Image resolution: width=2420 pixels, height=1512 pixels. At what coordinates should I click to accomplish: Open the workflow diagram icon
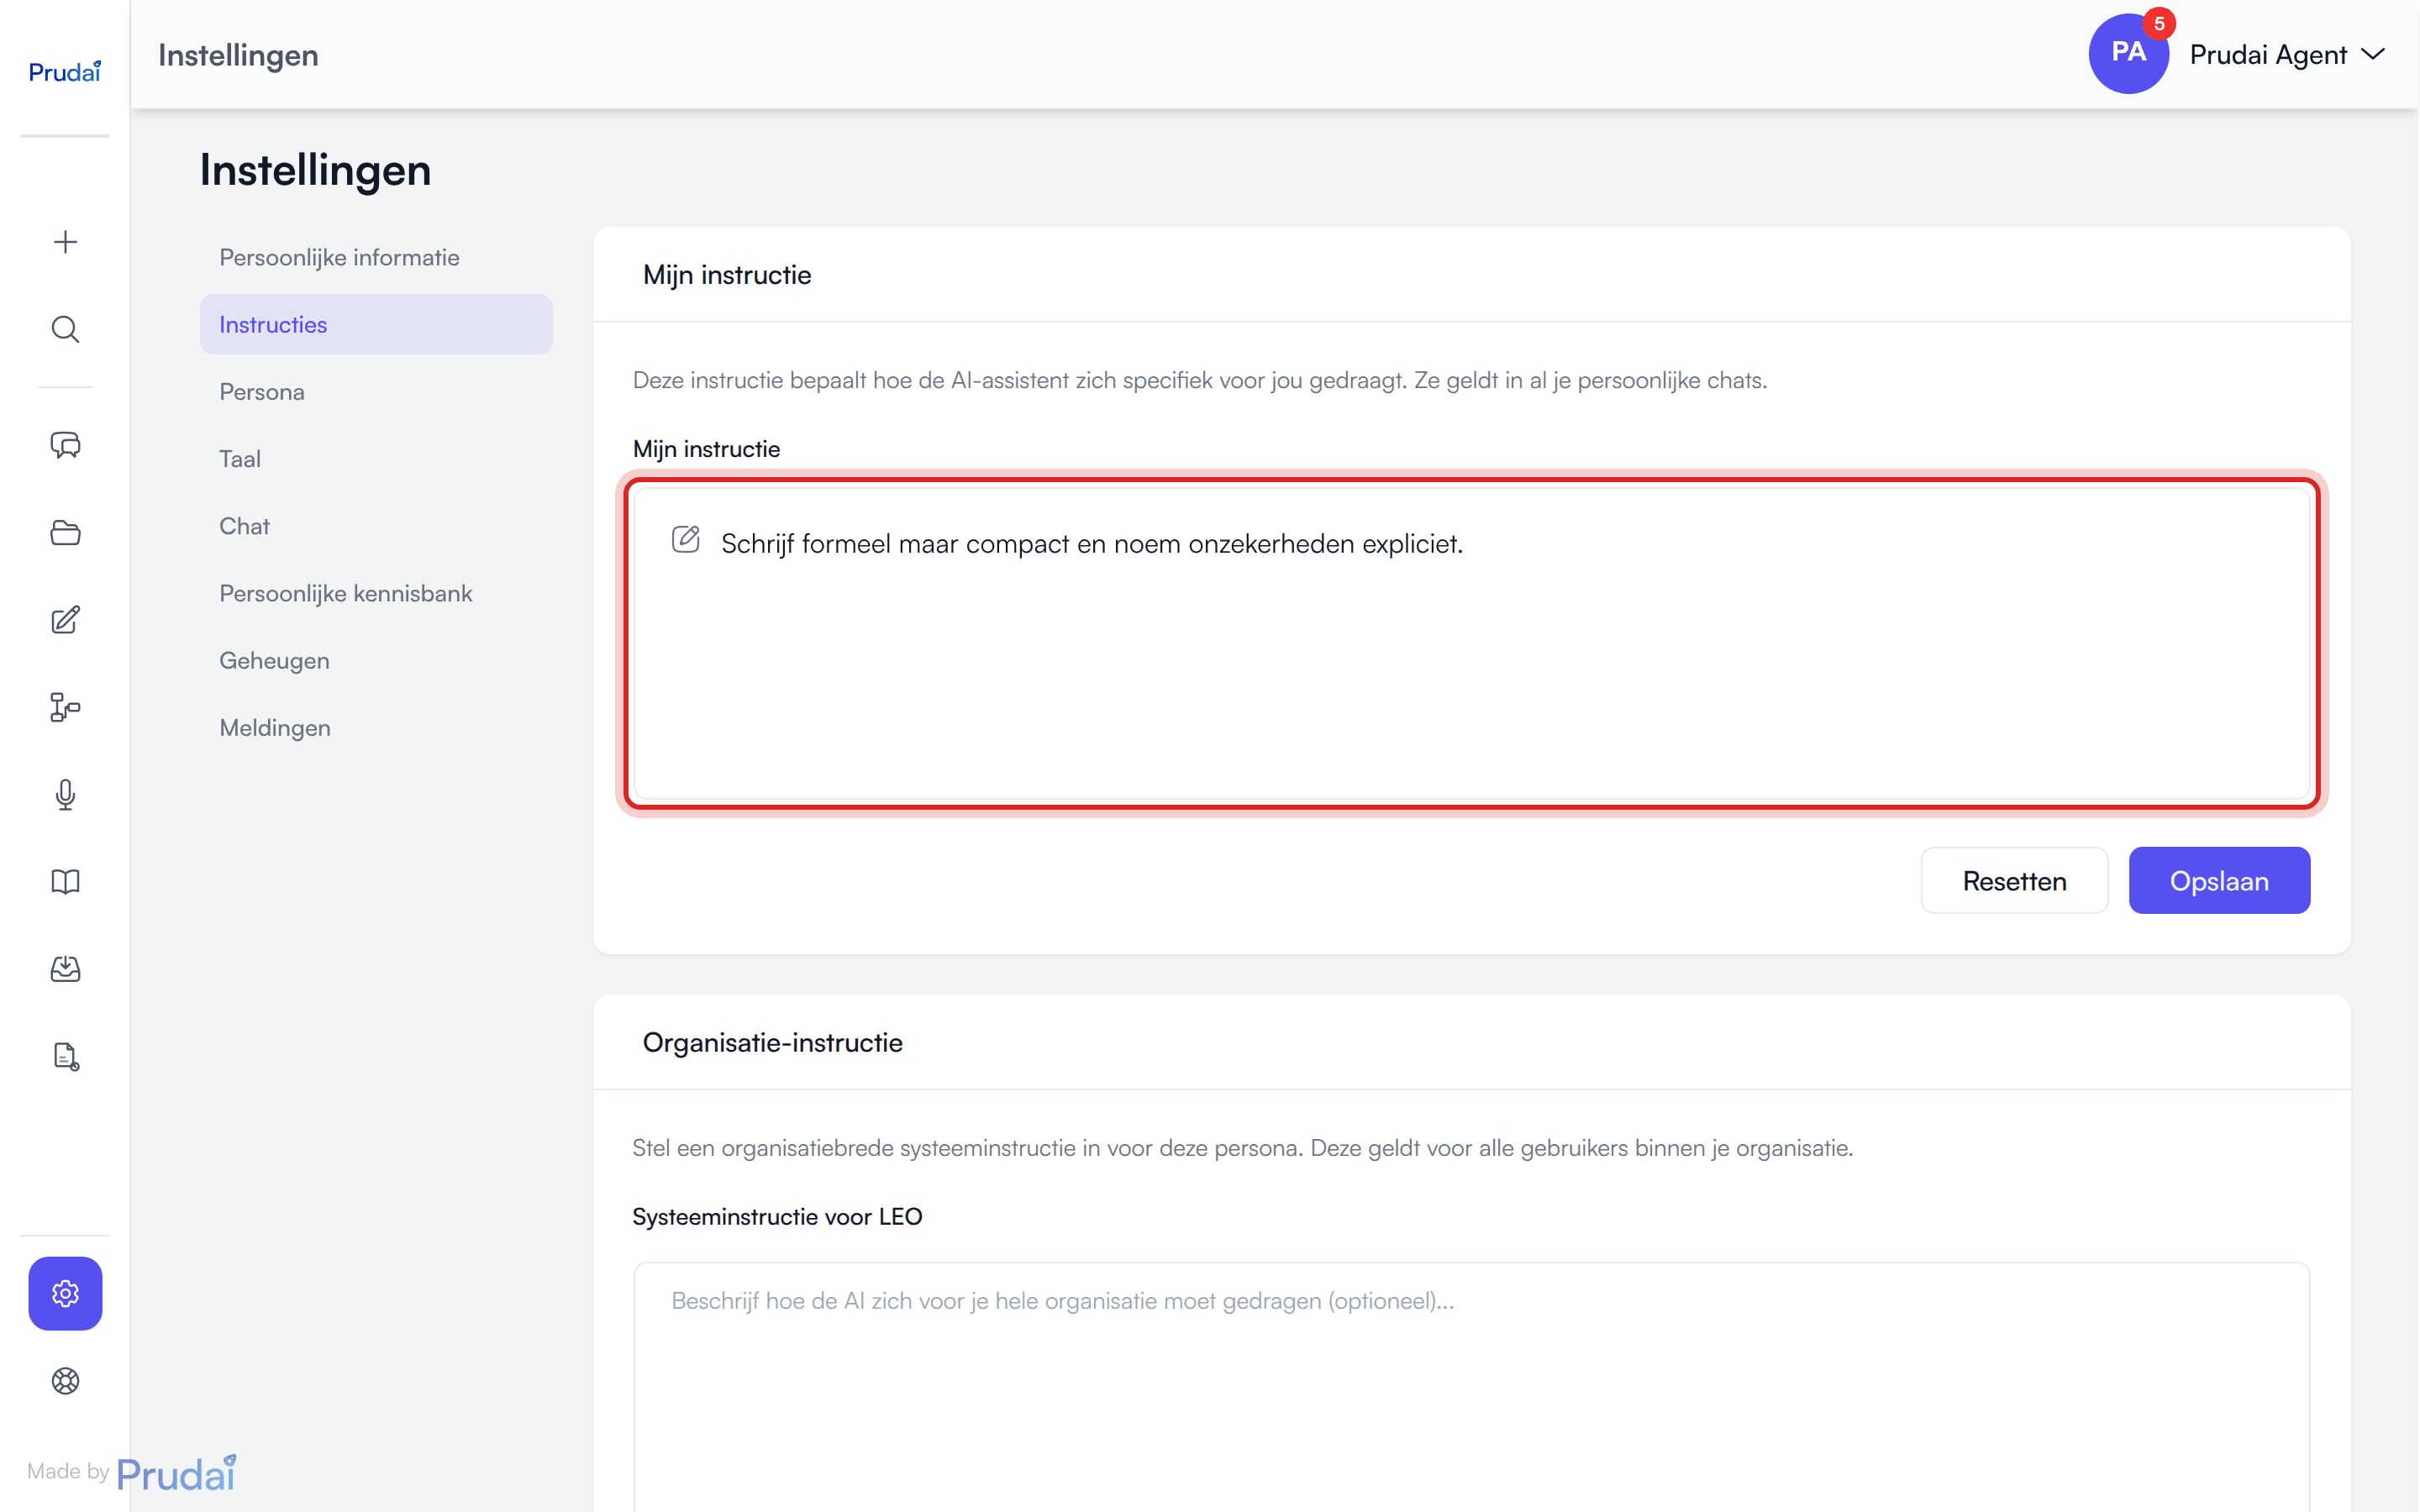click(65, 707)
